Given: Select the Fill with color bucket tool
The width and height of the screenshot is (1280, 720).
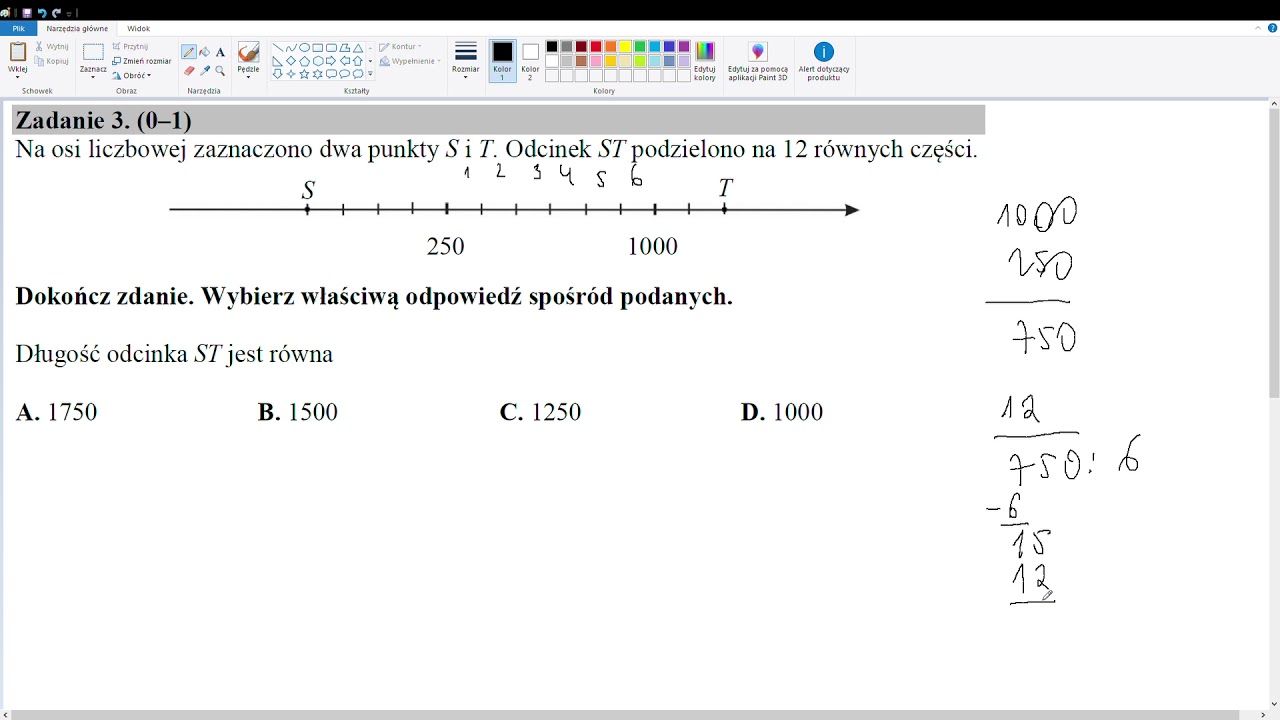Looking at the screenshot, I should tap(205, 52).
